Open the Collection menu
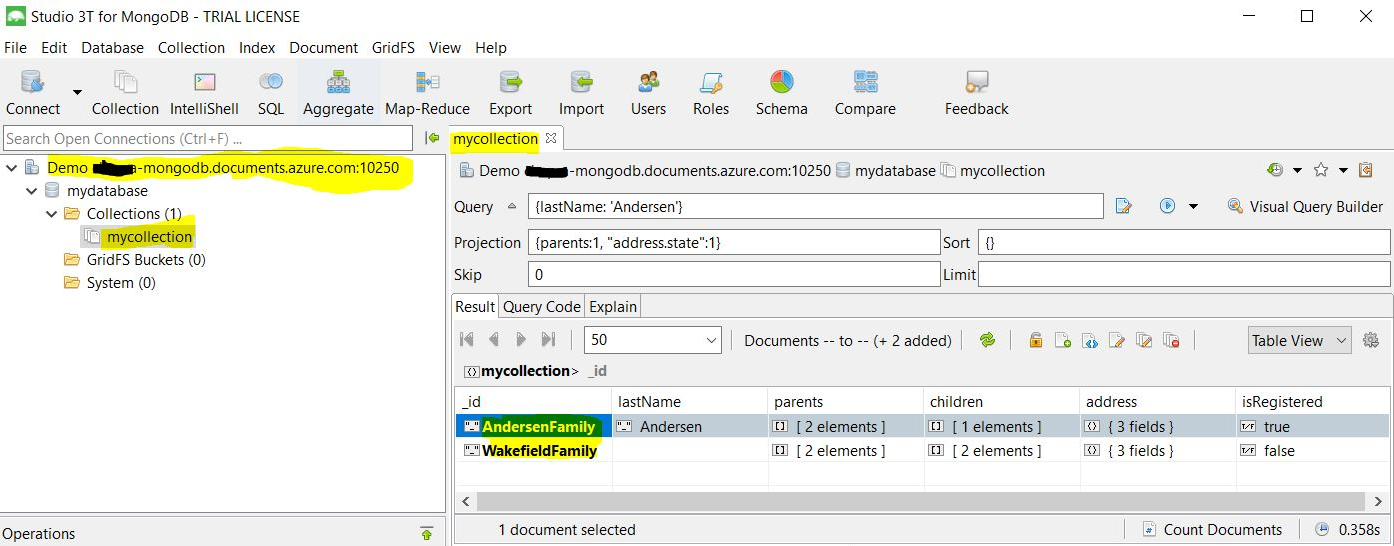Image resolution: width=1394 pixels, height=546 pixels. [x=191, y=47]
